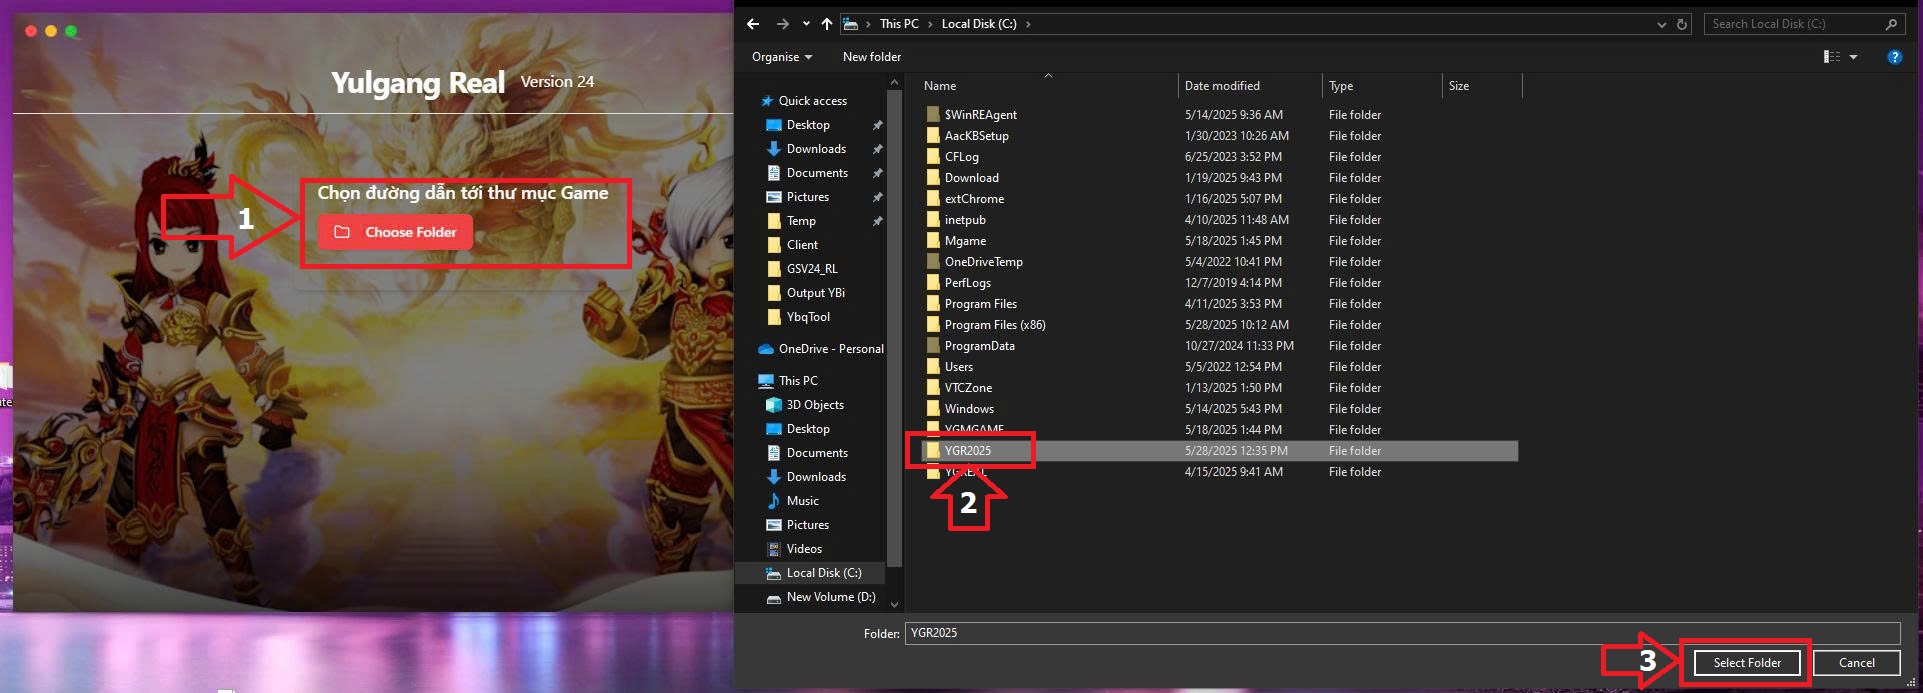Cancel the folder selection dialog

1856,662
